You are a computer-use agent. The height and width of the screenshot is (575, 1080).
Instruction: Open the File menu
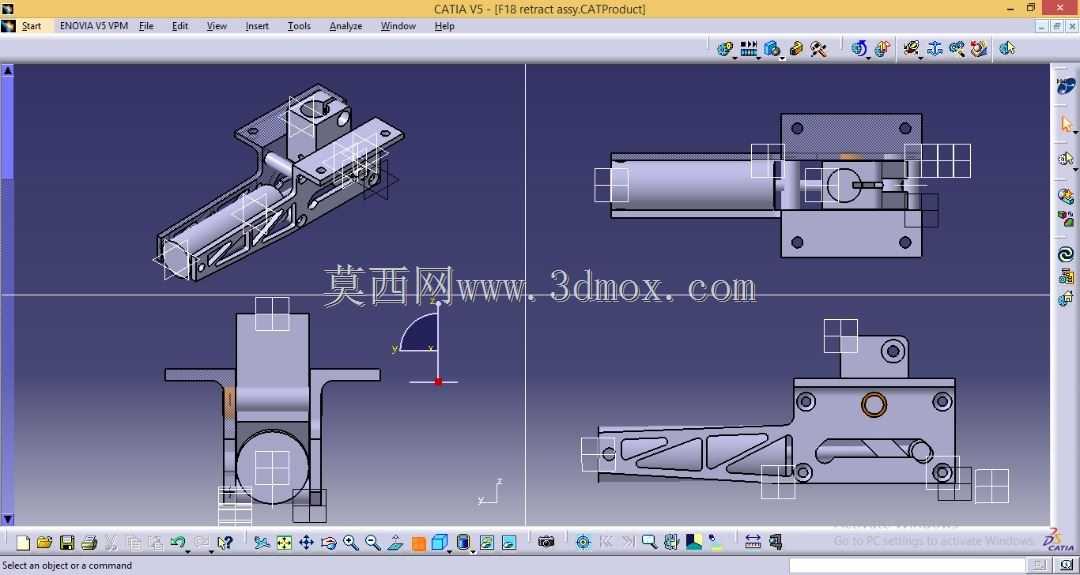pos(146,26)
